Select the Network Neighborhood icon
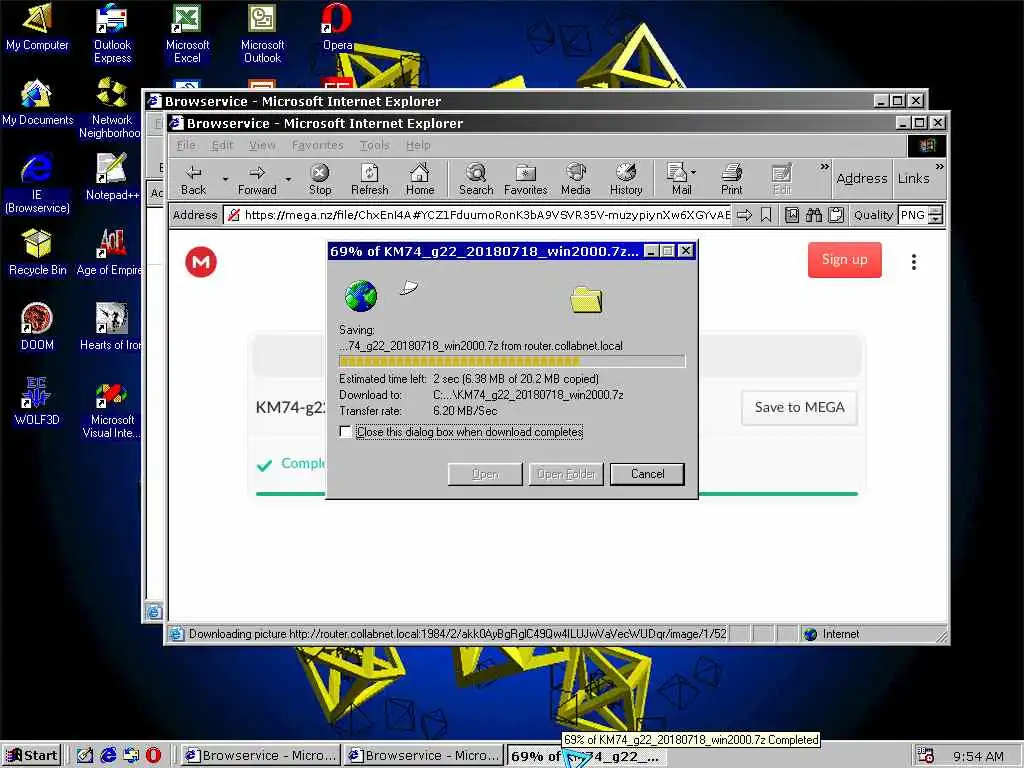The height and width of the screenshot is (768, 1024). [110, 108]
